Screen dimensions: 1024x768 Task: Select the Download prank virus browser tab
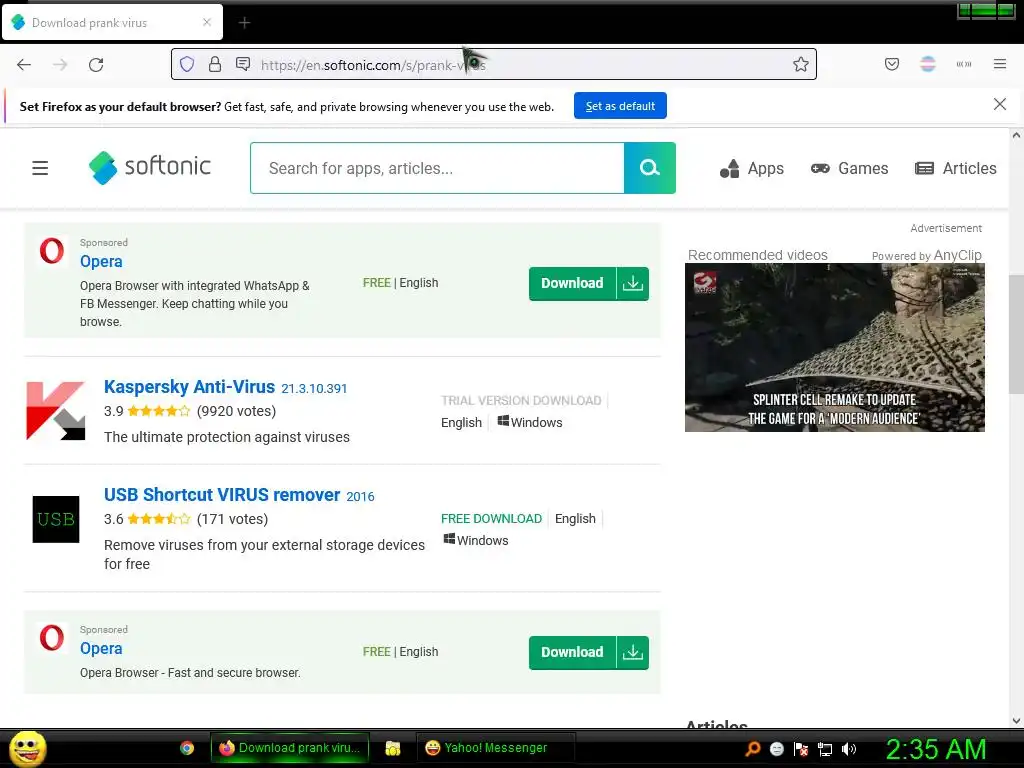coord(112,23)
